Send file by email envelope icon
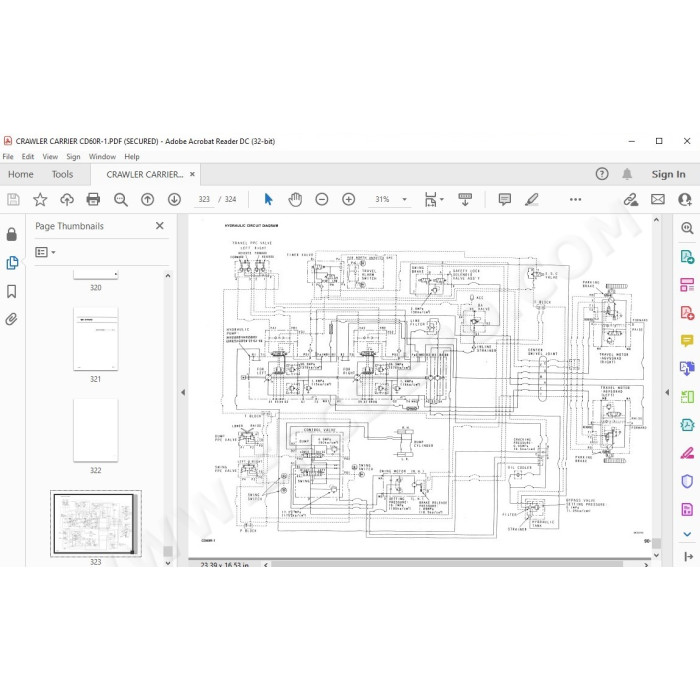 (x=658, y=199)
